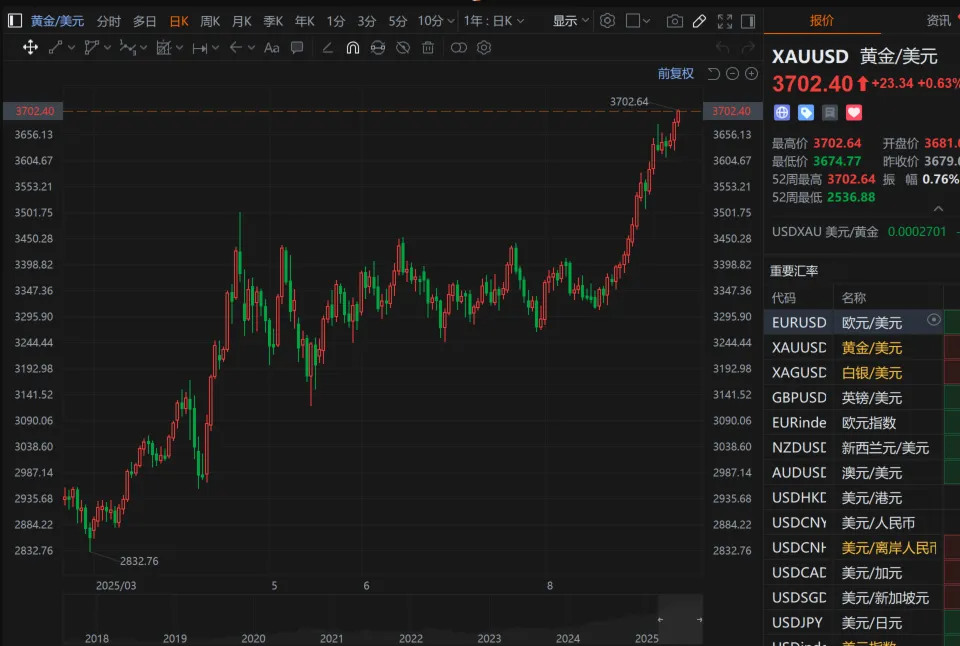Image resolution: width=960 pixels, height=646 pixels.
Task: Take a chart snapshot with camera icon
Action: point(674,21)
